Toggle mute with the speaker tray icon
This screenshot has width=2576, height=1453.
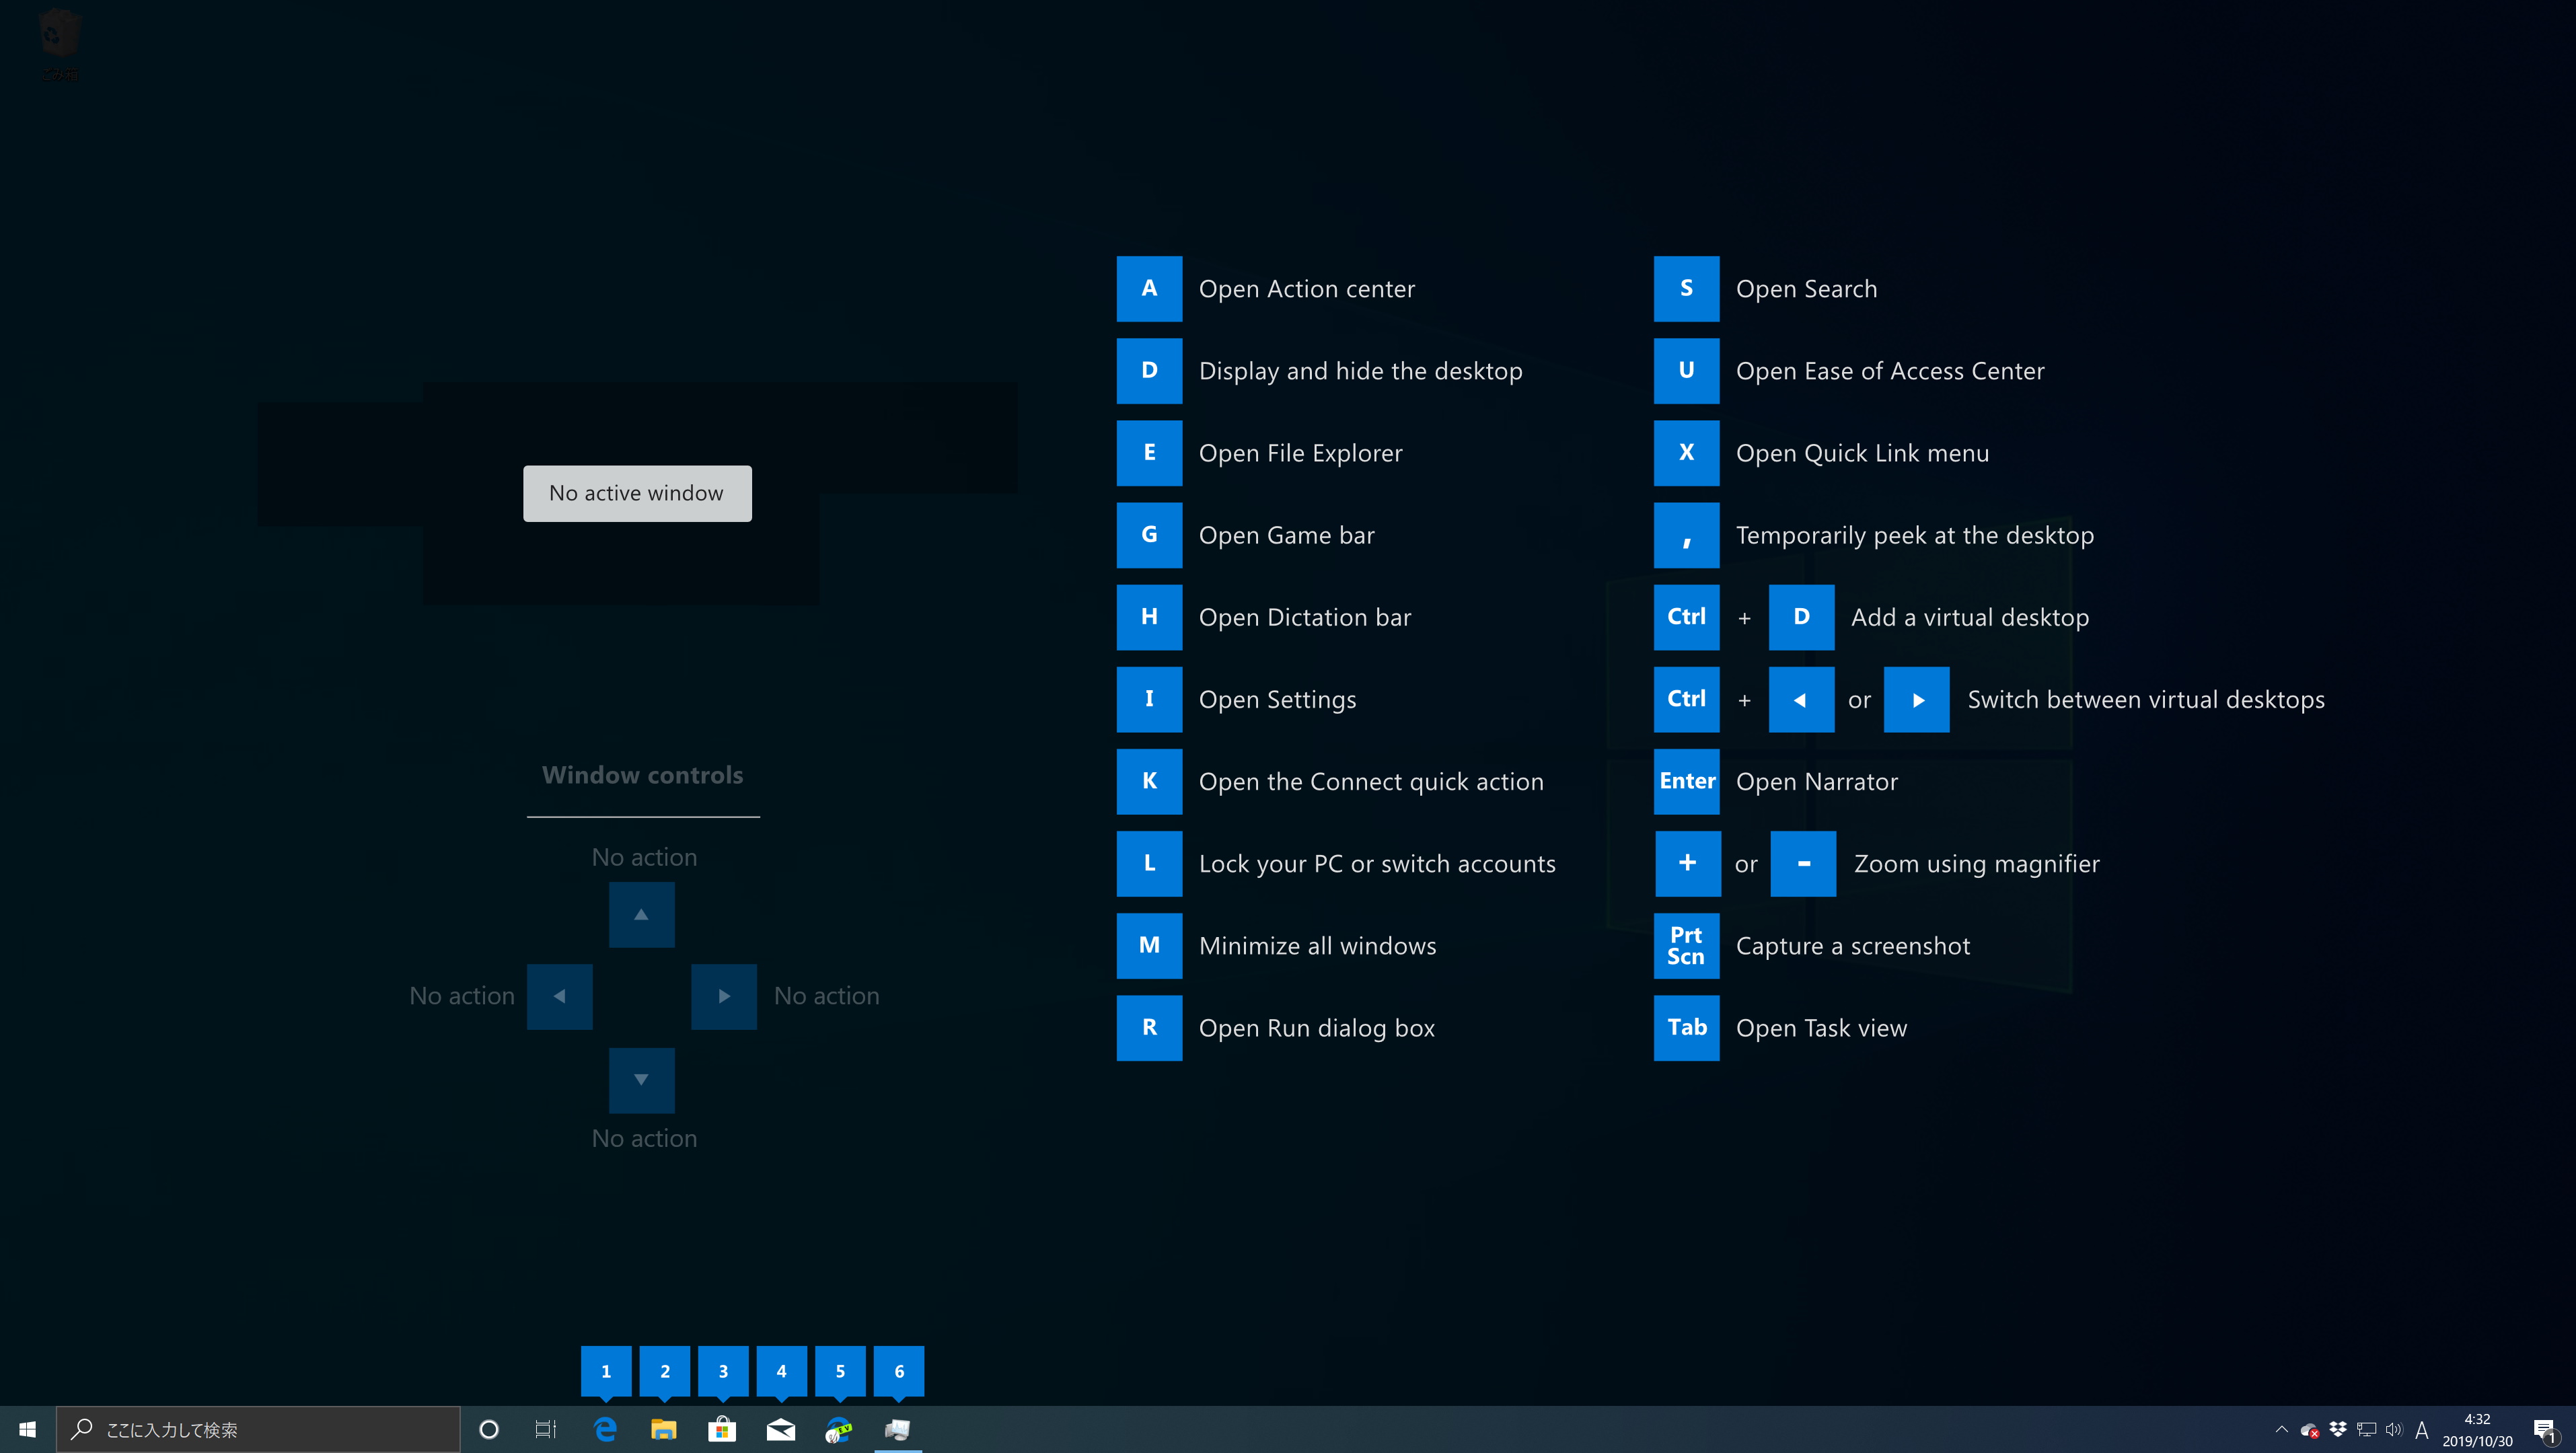pos(2394,1430)
